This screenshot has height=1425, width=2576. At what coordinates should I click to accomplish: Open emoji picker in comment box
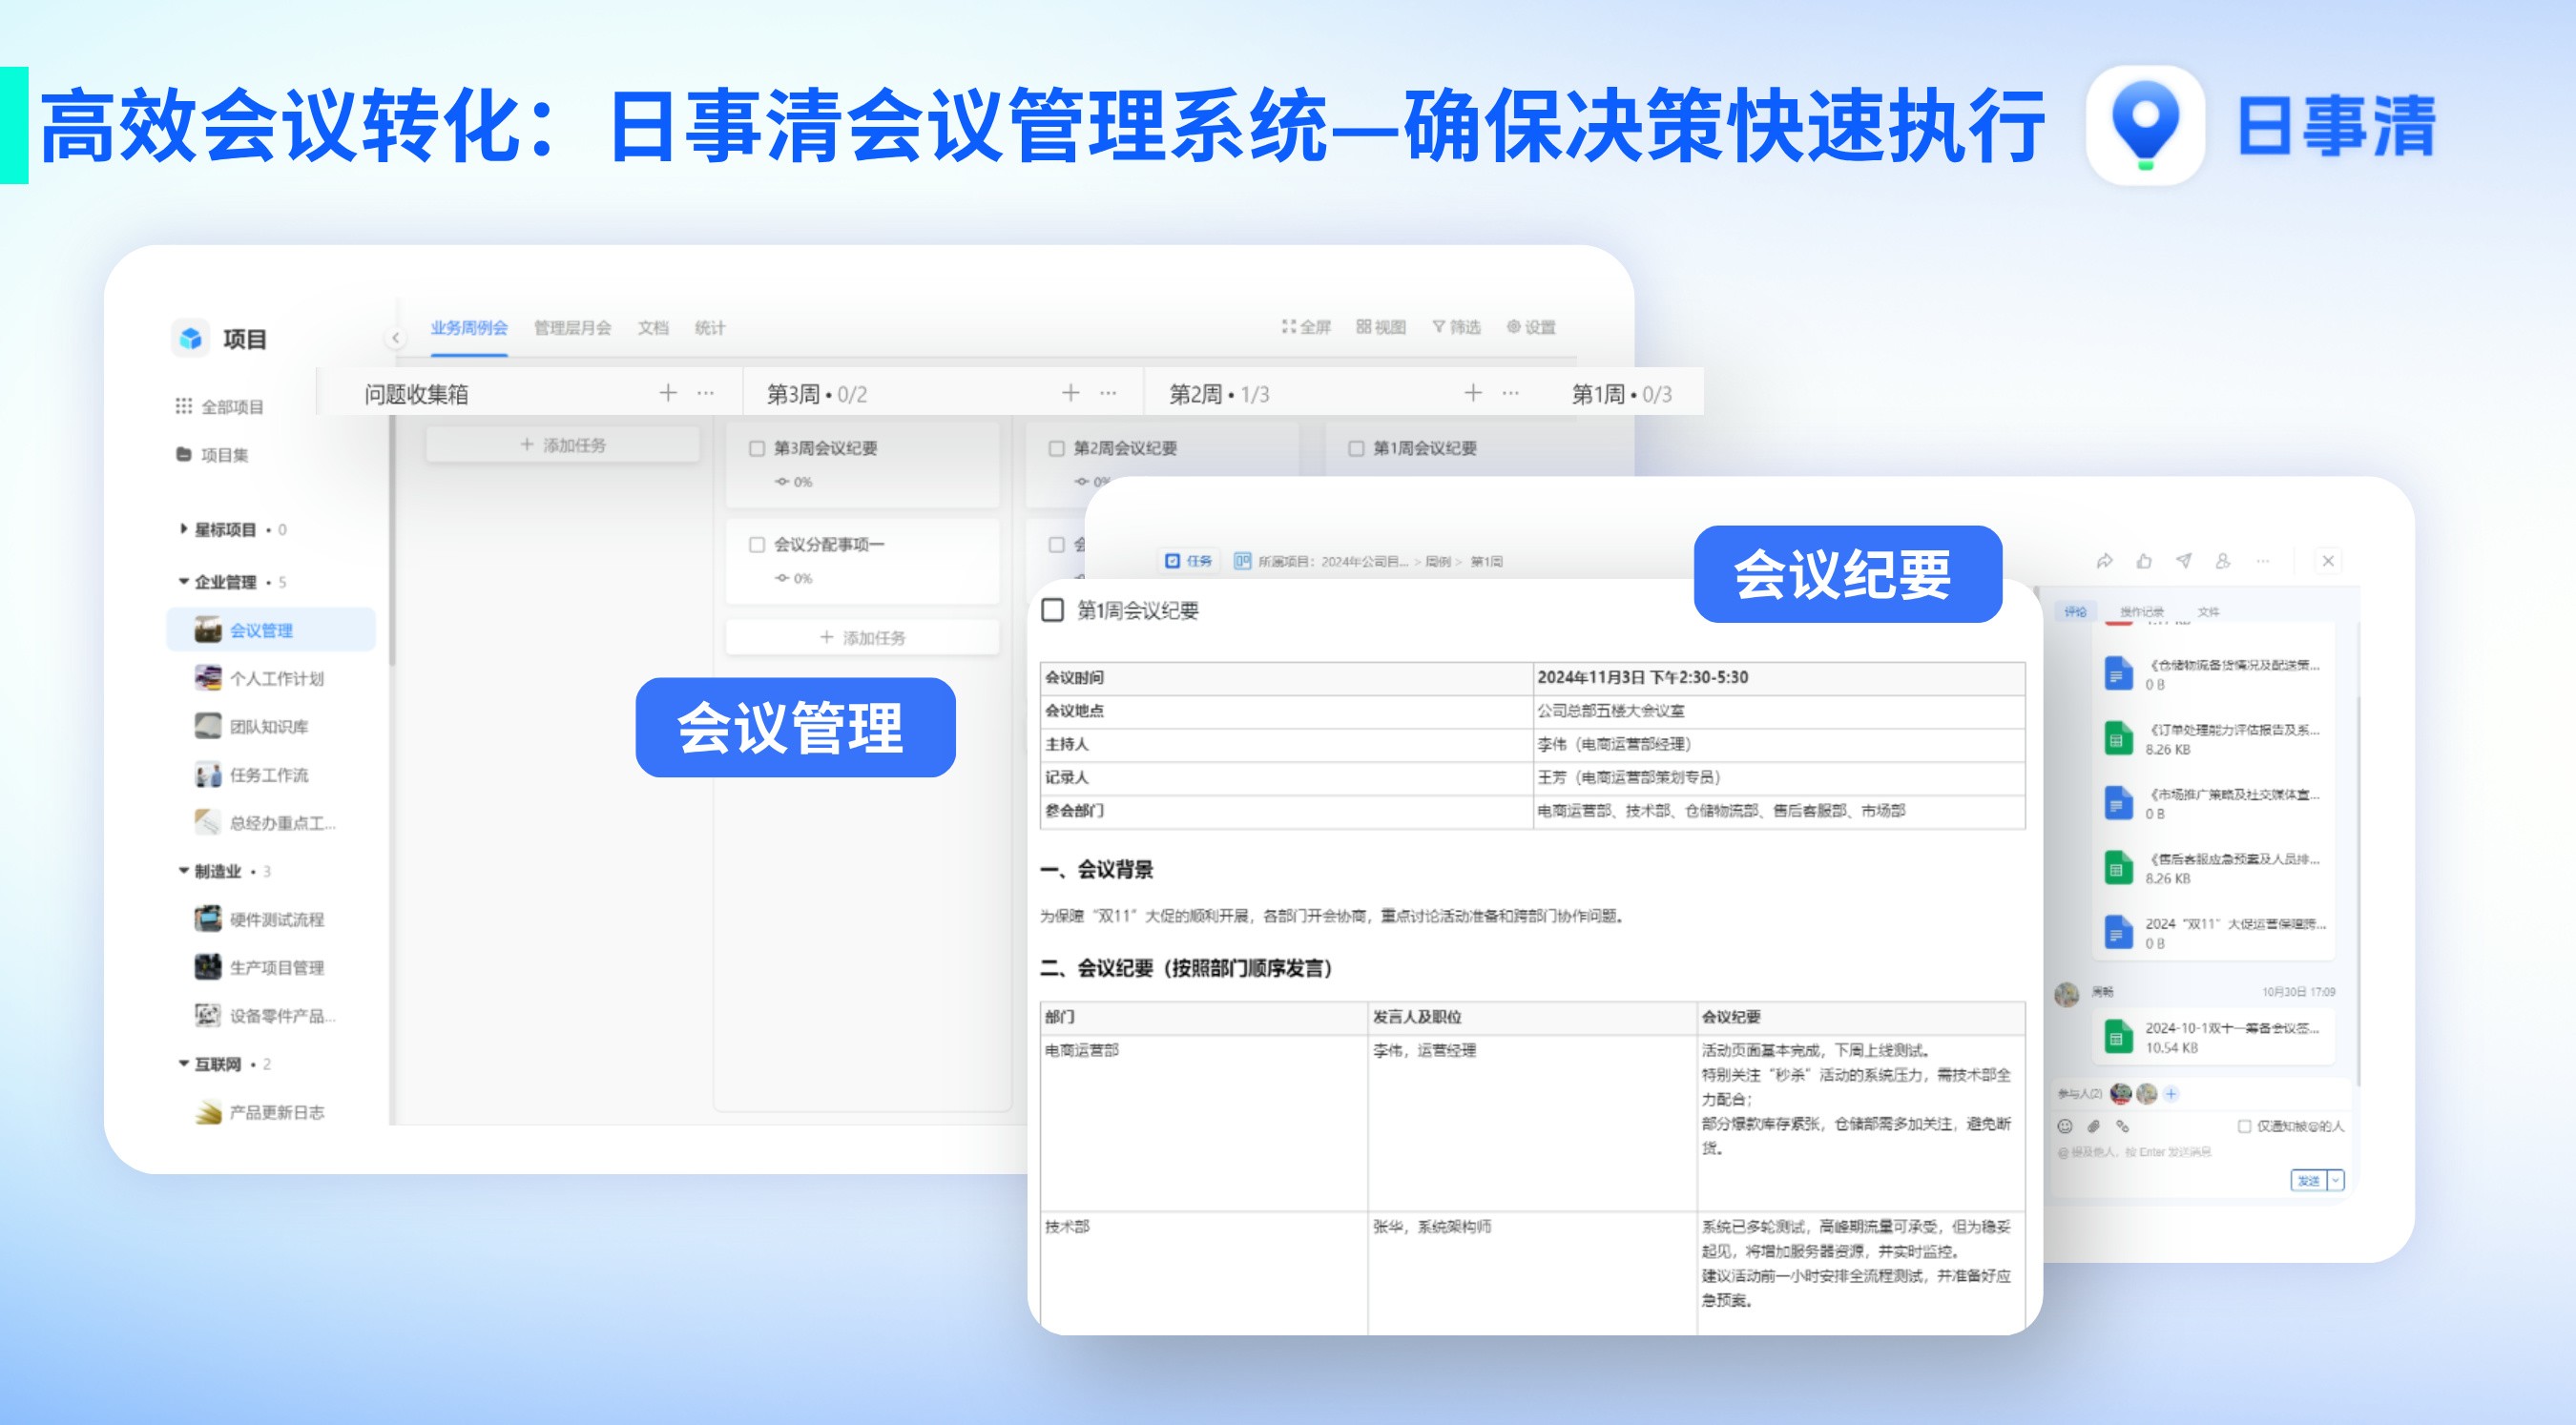click(x=2065, y=1126)
